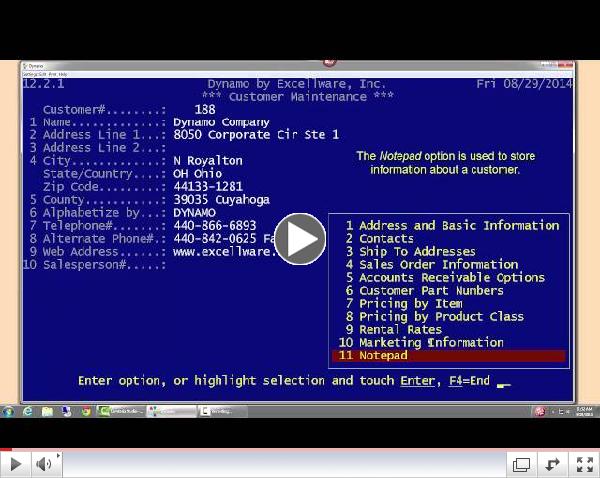The width and height of the screenshot is (600, 478).
Task: Select Accounts Receivable Options entry
Action: pos(451,278)
